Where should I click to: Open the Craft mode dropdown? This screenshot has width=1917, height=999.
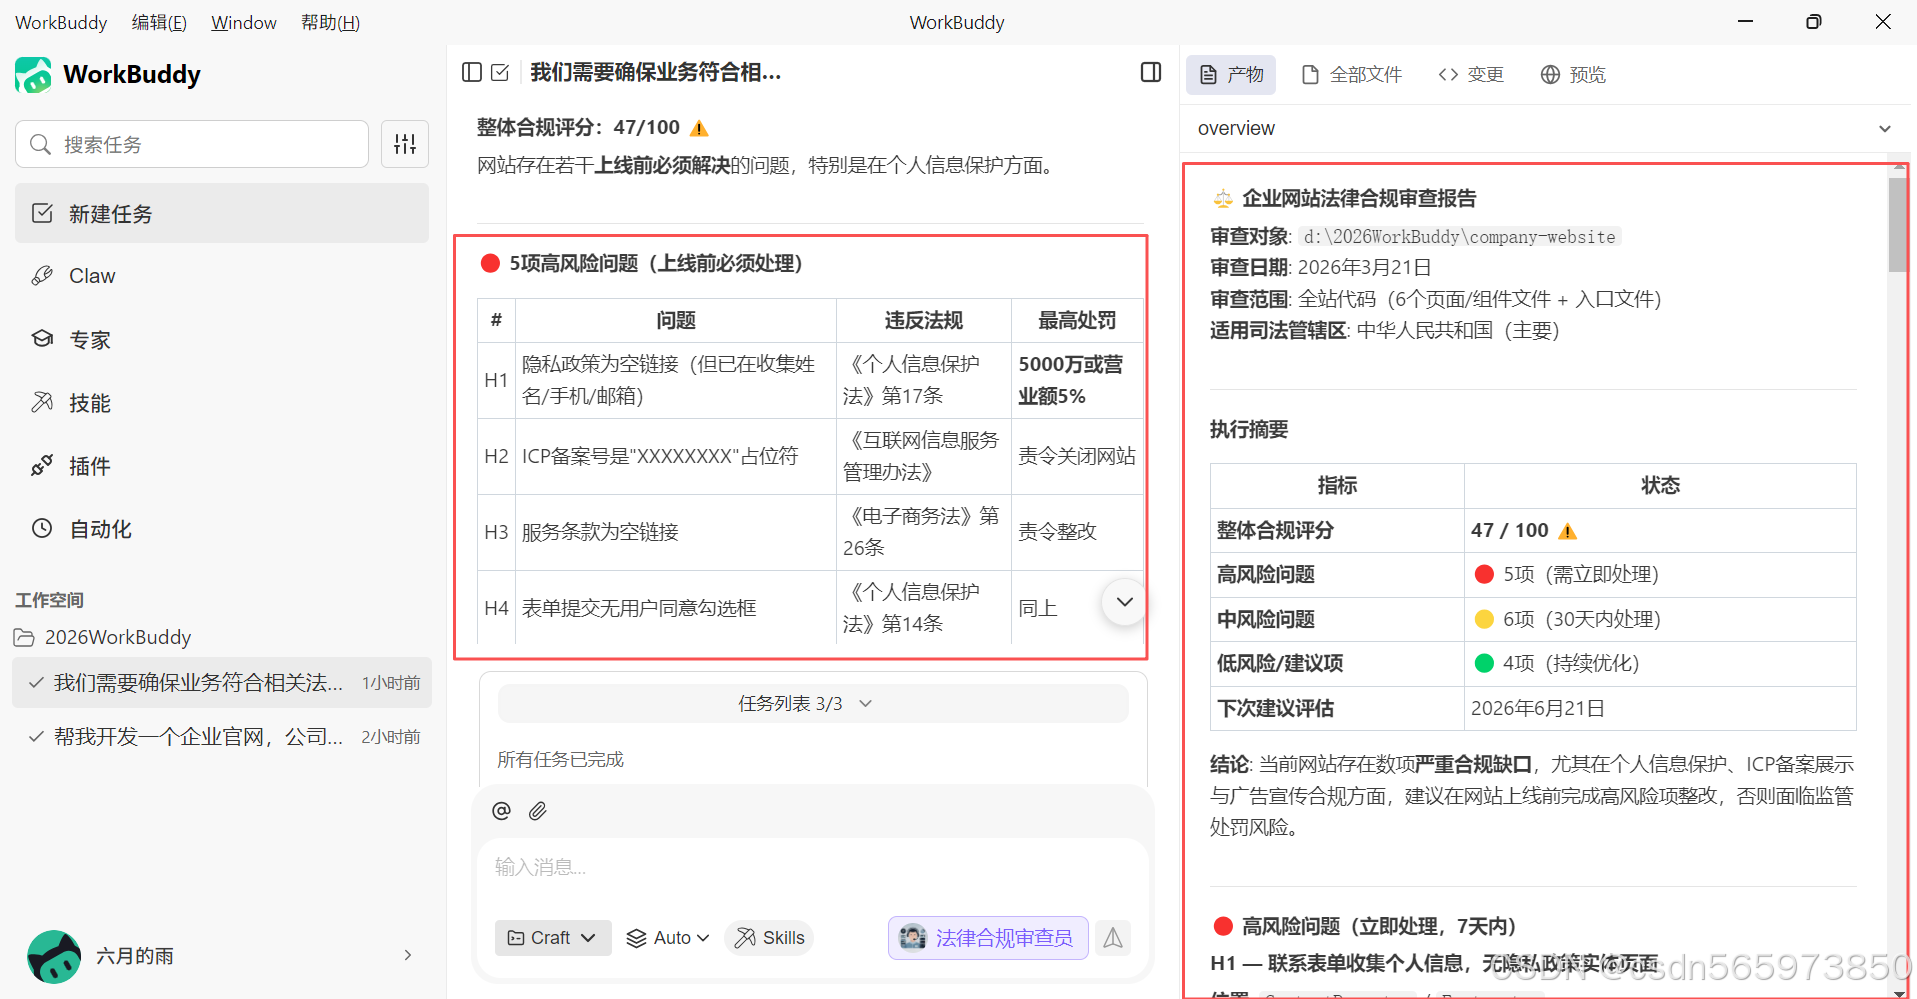pyautogui.click(x=553, y=938)
